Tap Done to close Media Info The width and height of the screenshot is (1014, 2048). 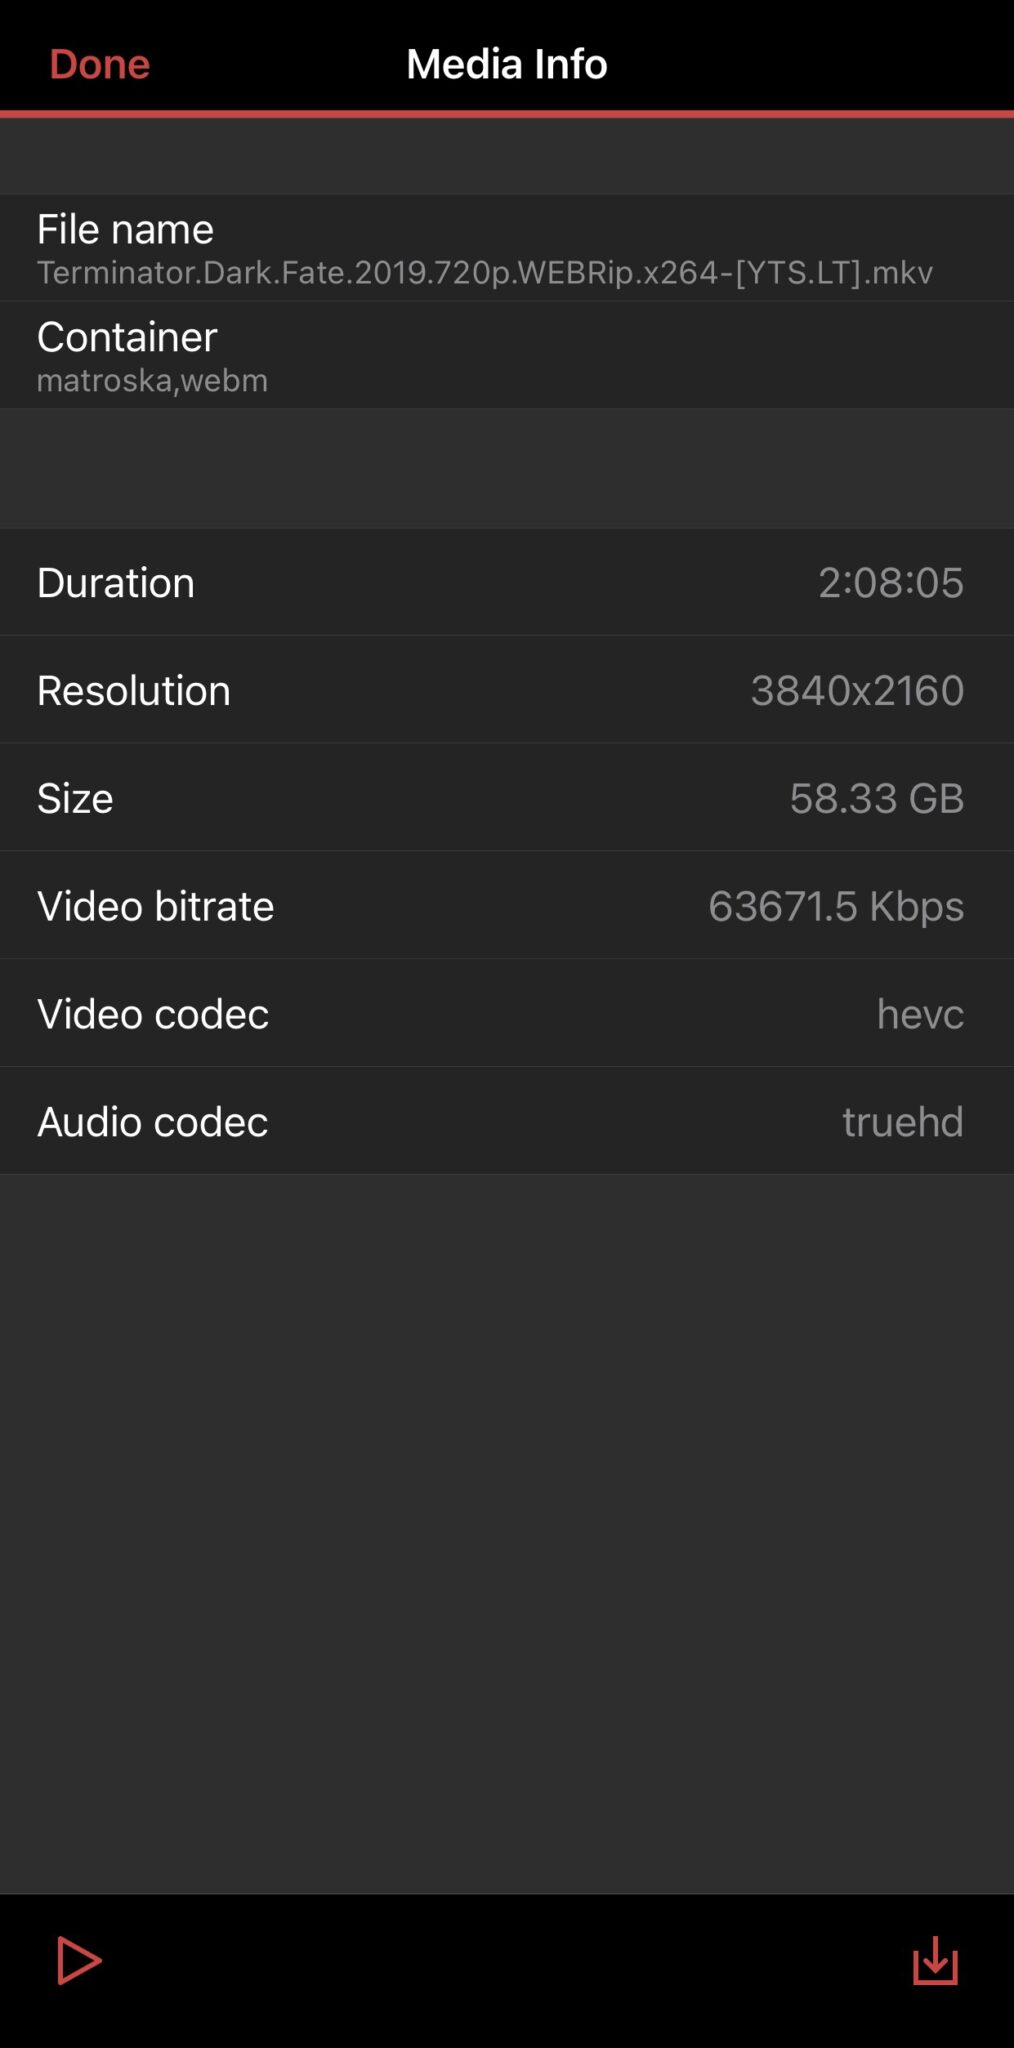click(x=100, y=64)
